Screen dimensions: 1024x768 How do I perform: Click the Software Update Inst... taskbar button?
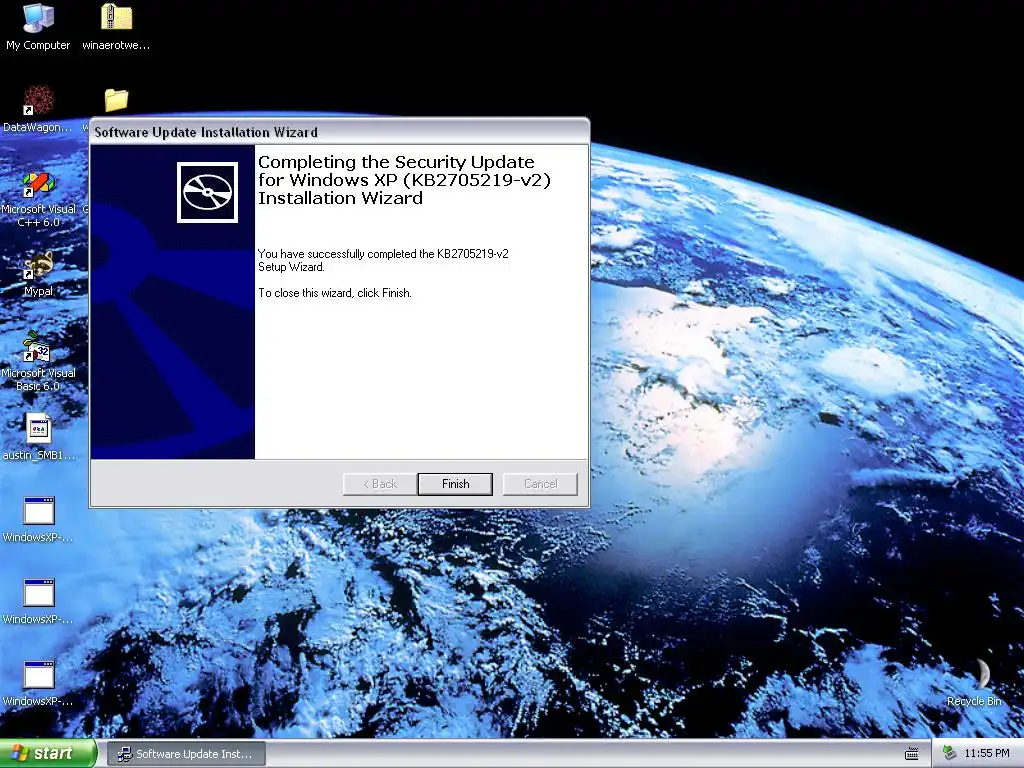coord(186,754)
